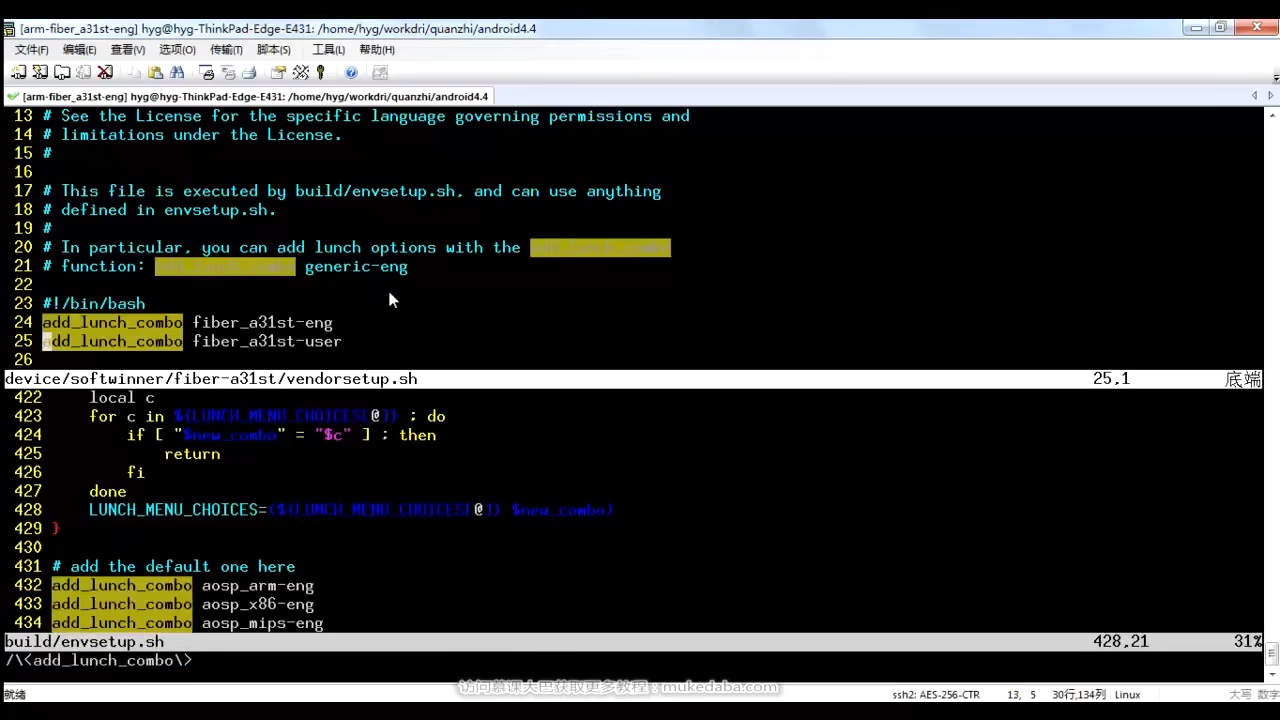Image resolution: width=1280 pixels, height=720 pixels.
Task: Click the 大写 caps lock indicator
Action: (1239, 694)
